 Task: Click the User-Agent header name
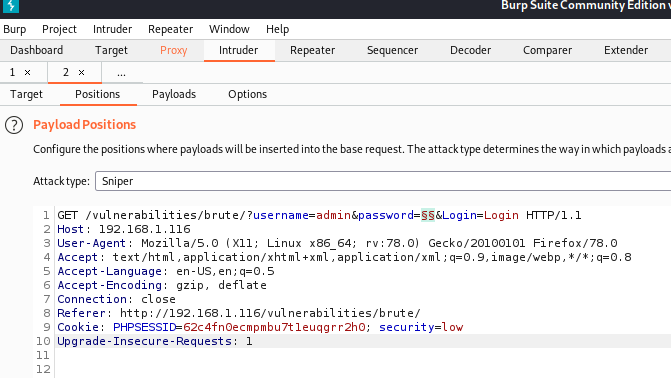coord(92,243)
